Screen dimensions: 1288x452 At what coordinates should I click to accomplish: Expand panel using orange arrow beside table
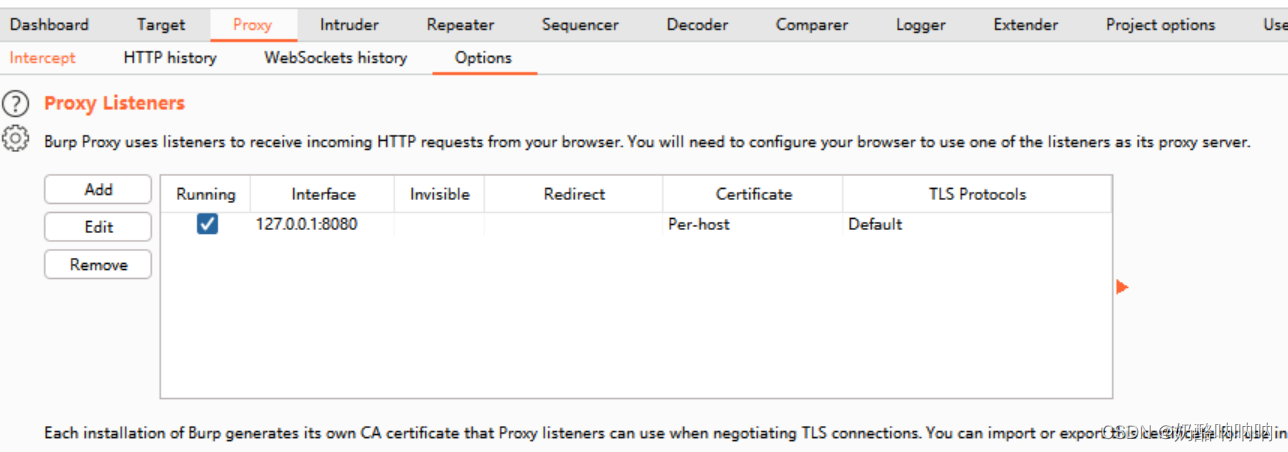(x=1122, y=288)
